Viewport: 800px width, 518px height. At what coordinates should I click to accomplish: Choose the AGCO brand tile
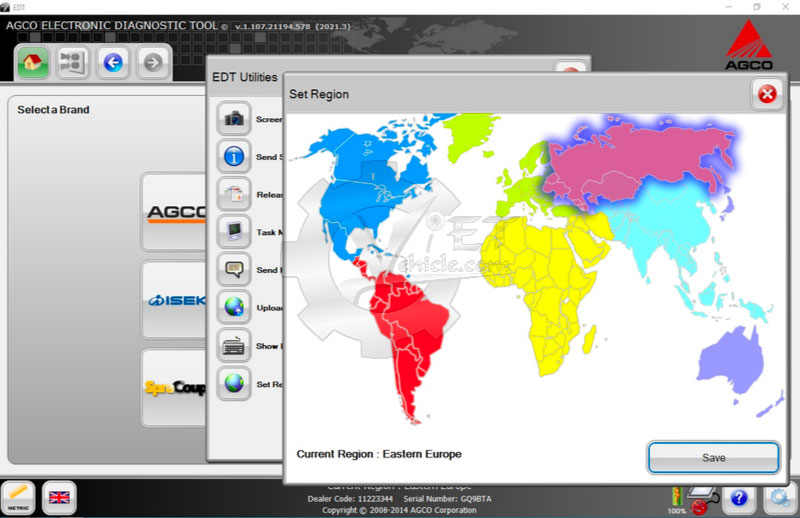(175, 212)
